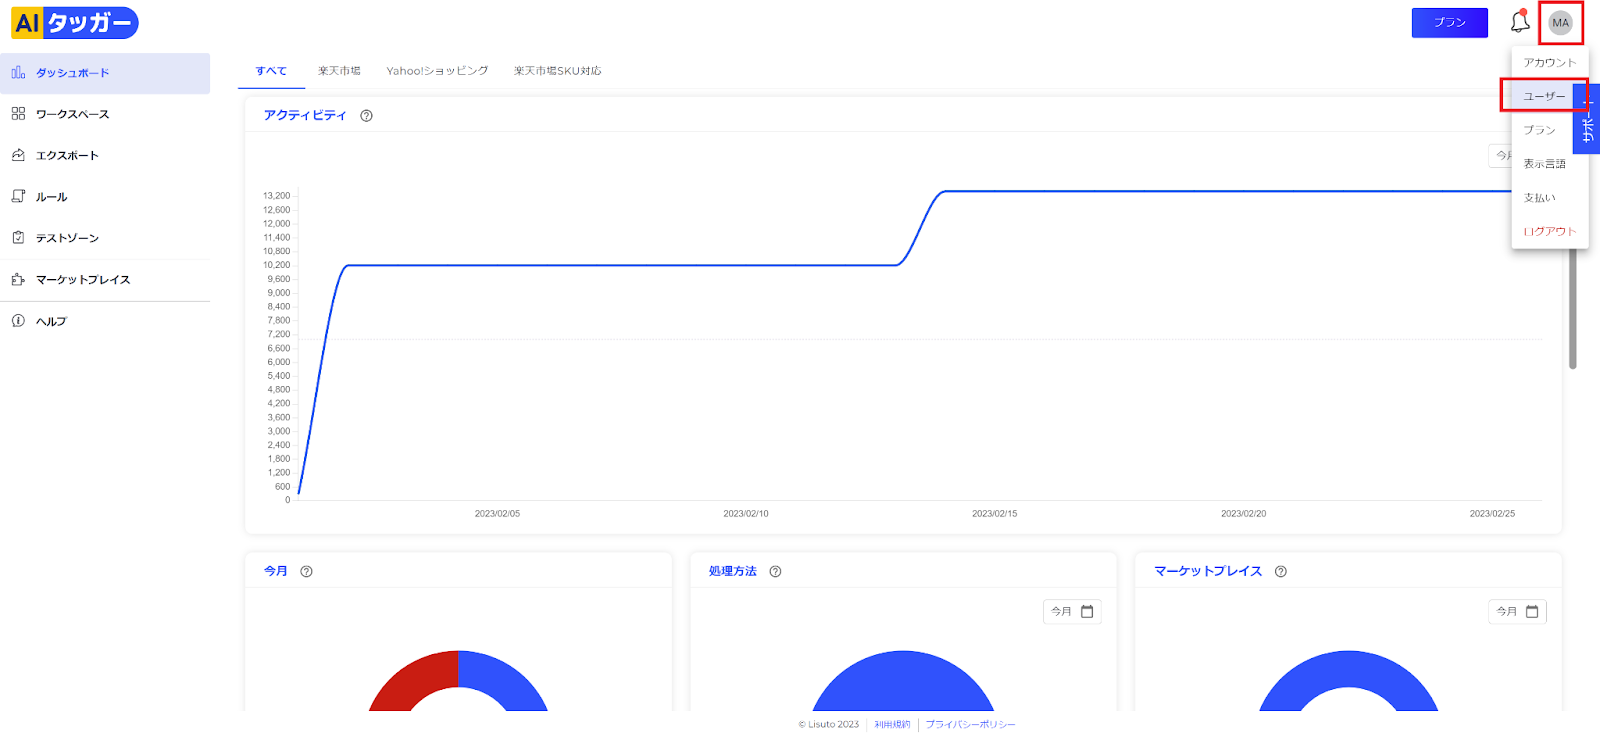The width and height of the screenshot is (1600, 740).
Task: Click the 2023/02/25 x-axis label
Action: point(1492,514)
